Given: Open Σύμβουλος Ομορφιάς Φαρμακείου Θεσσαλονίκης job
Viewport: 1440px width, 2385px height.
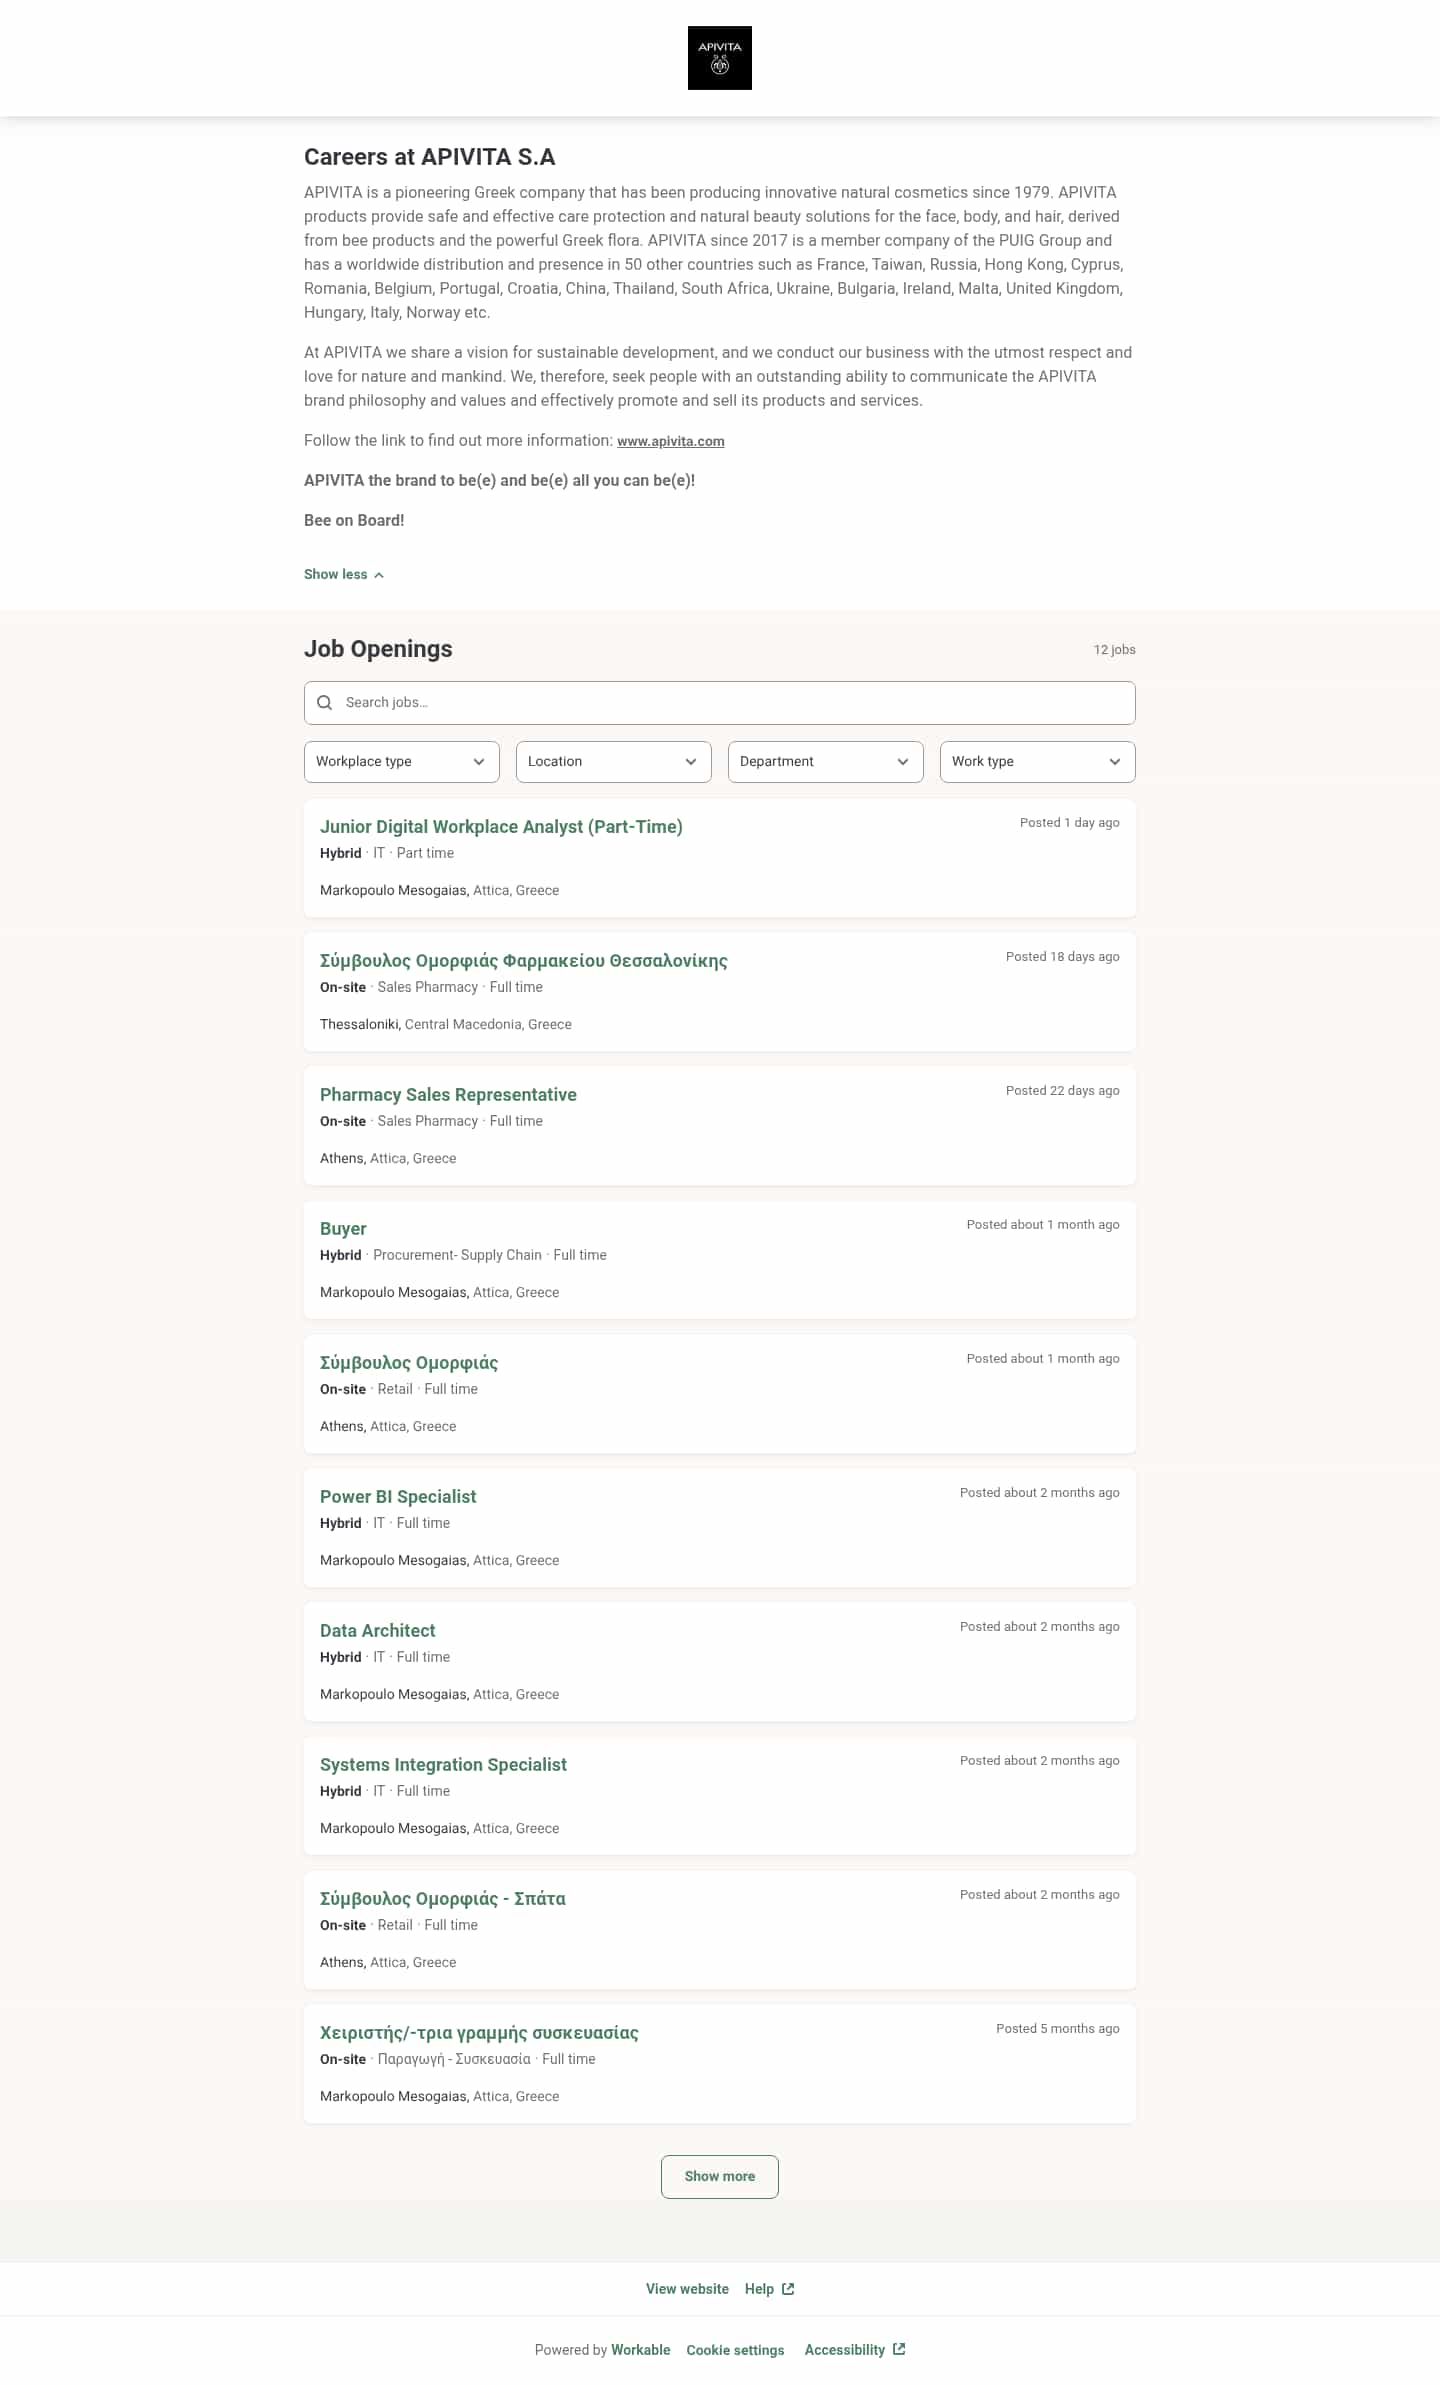Looking at the screenshot, I should 523,961.
